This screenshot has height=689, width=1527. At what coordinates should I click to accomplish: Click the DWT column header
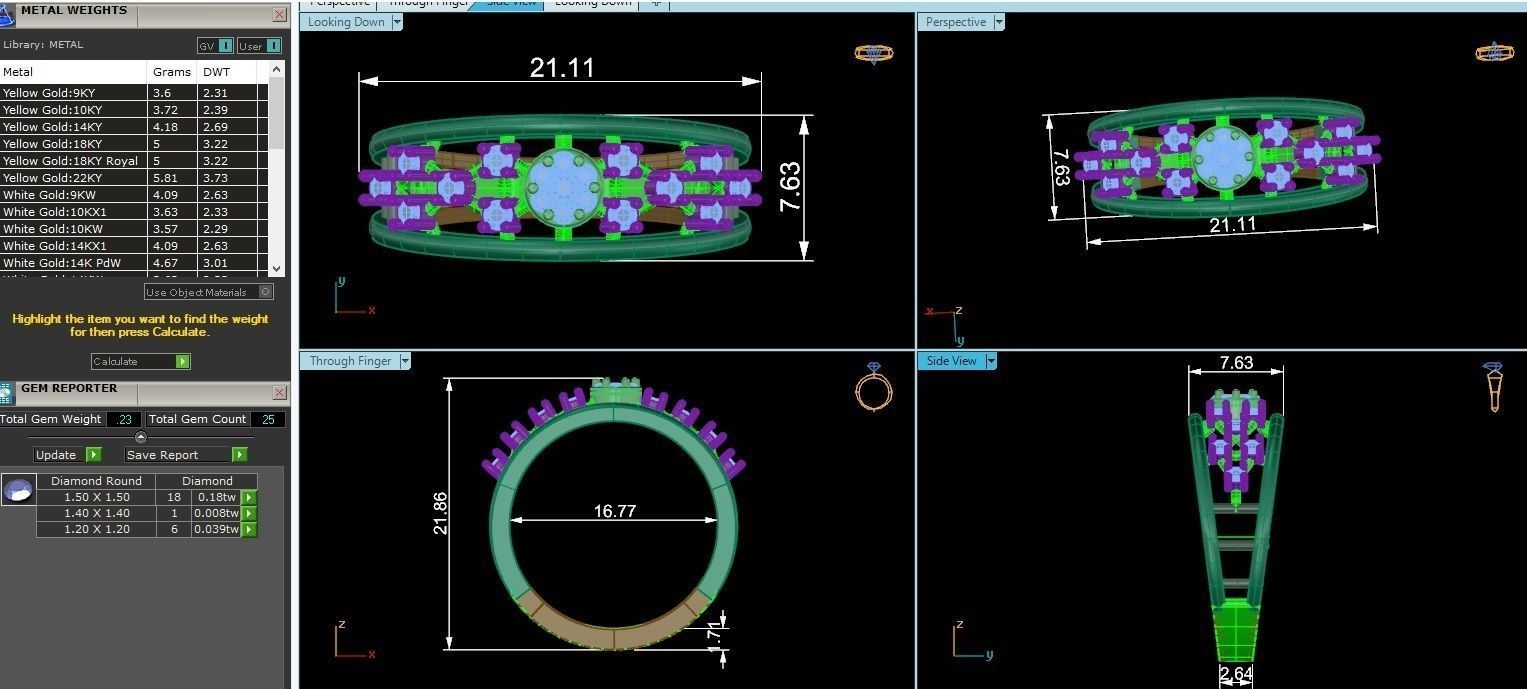point(227,72)
